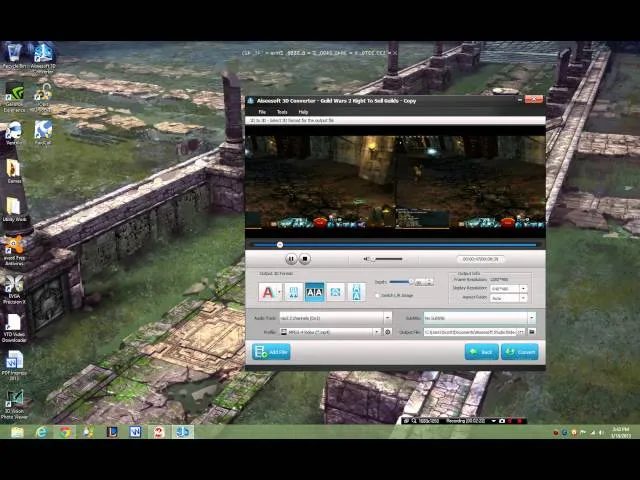
Task: Open Recycle Bin desktop icon
Action: [14, 56]
